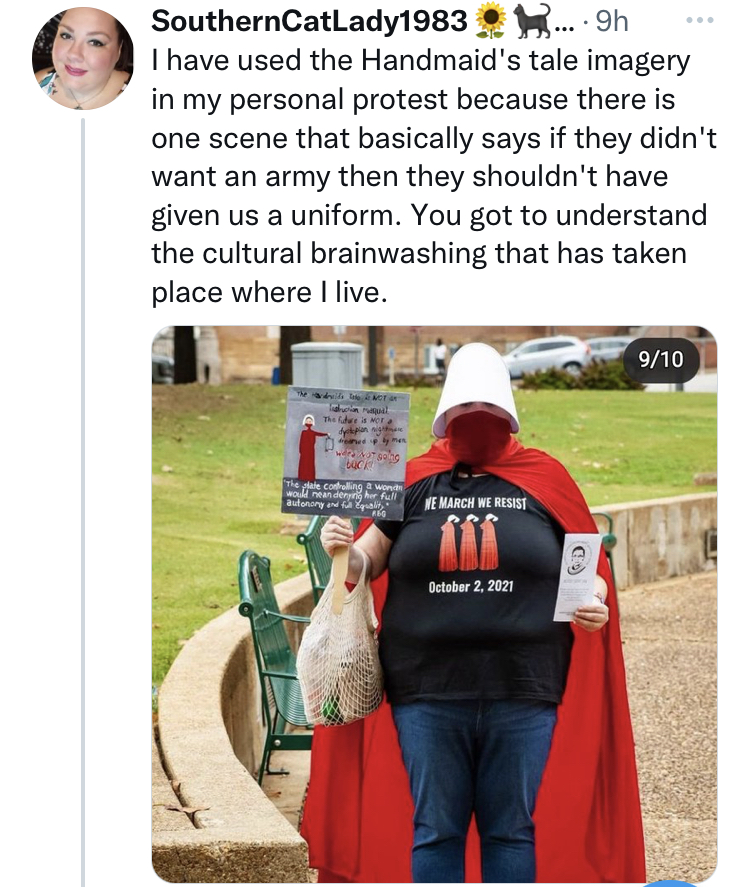Click the SouthernCatLady1983 display name

309,21
